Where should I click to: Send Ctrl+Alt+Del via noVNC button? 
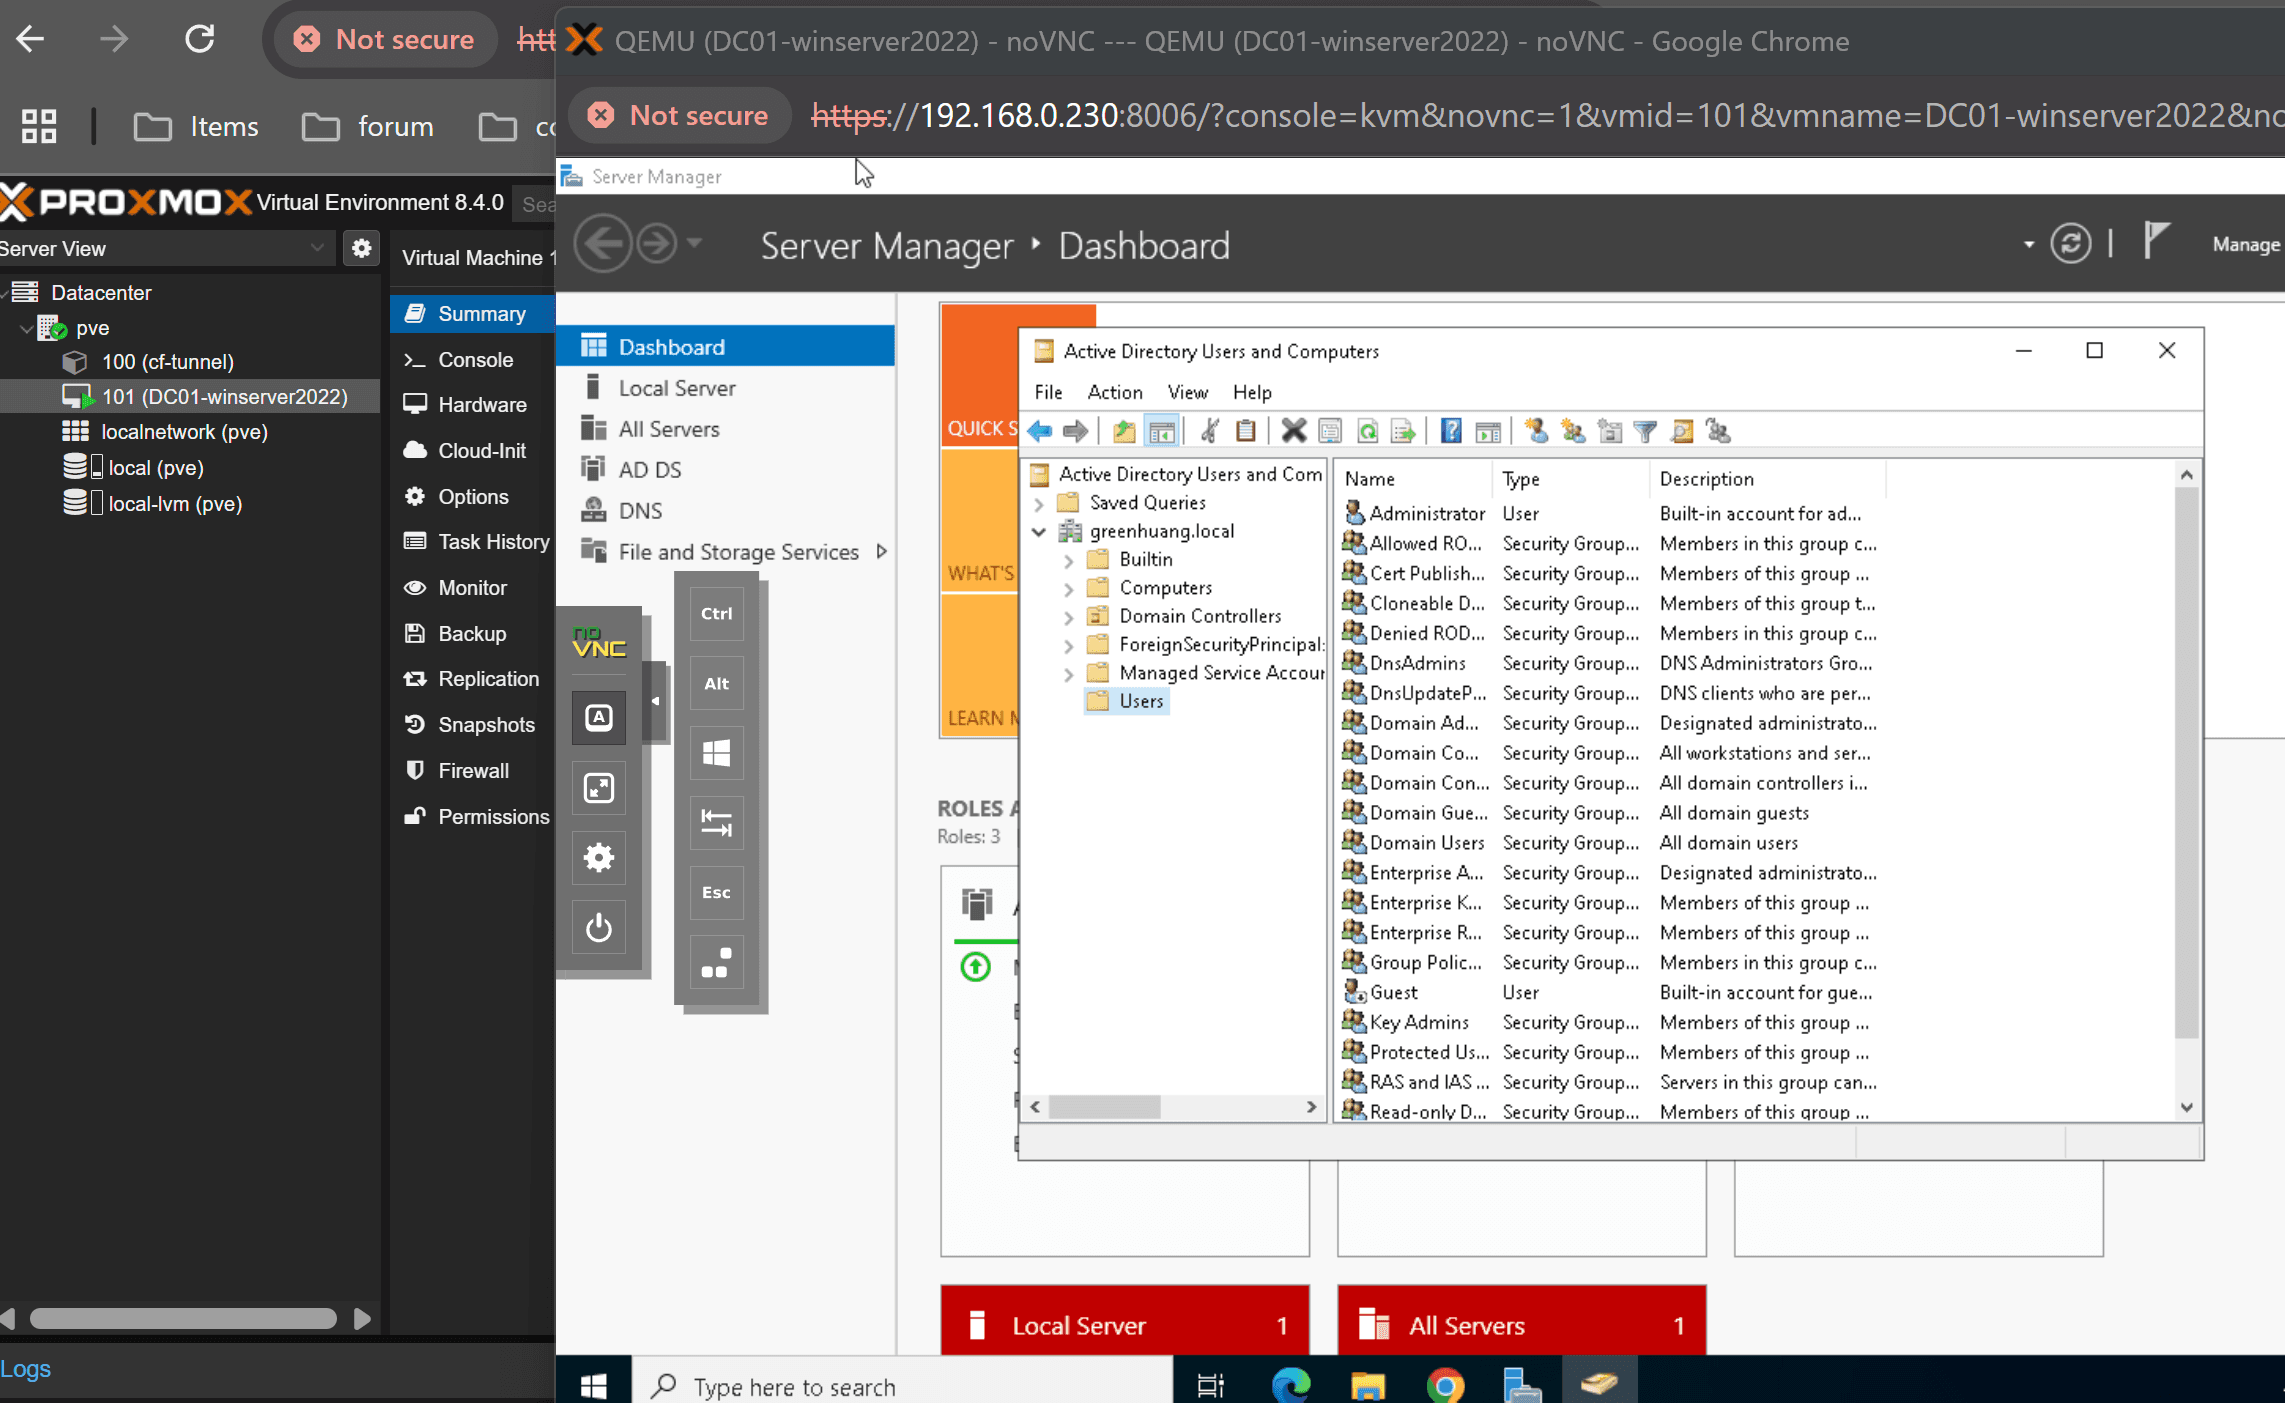[x=716, y=963]
